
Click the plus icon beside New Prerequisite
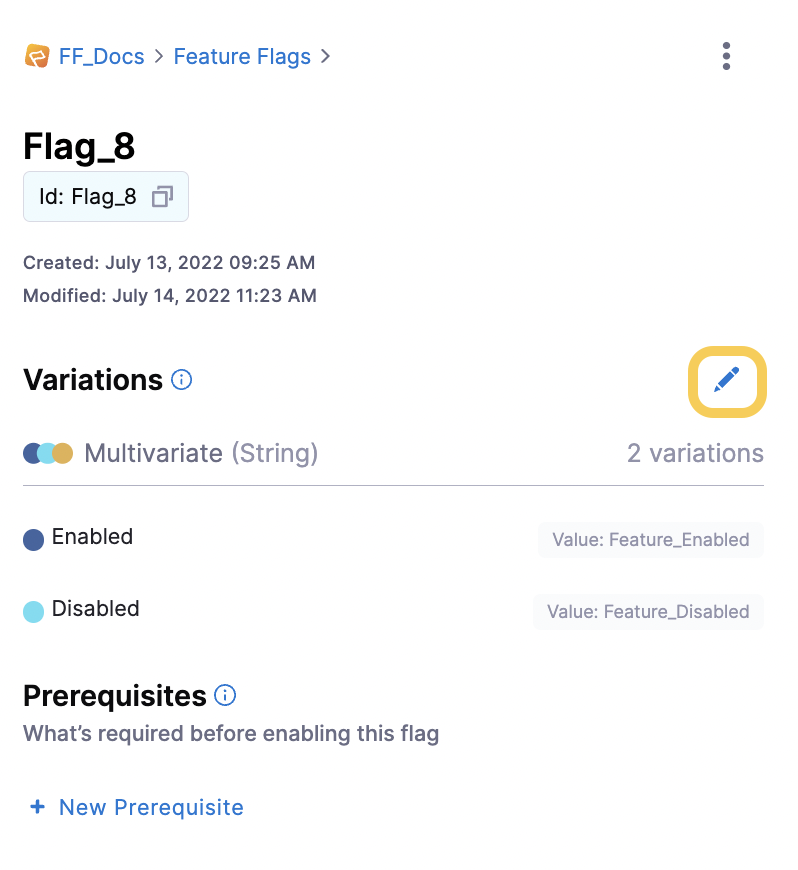click(x=37, y=807)
